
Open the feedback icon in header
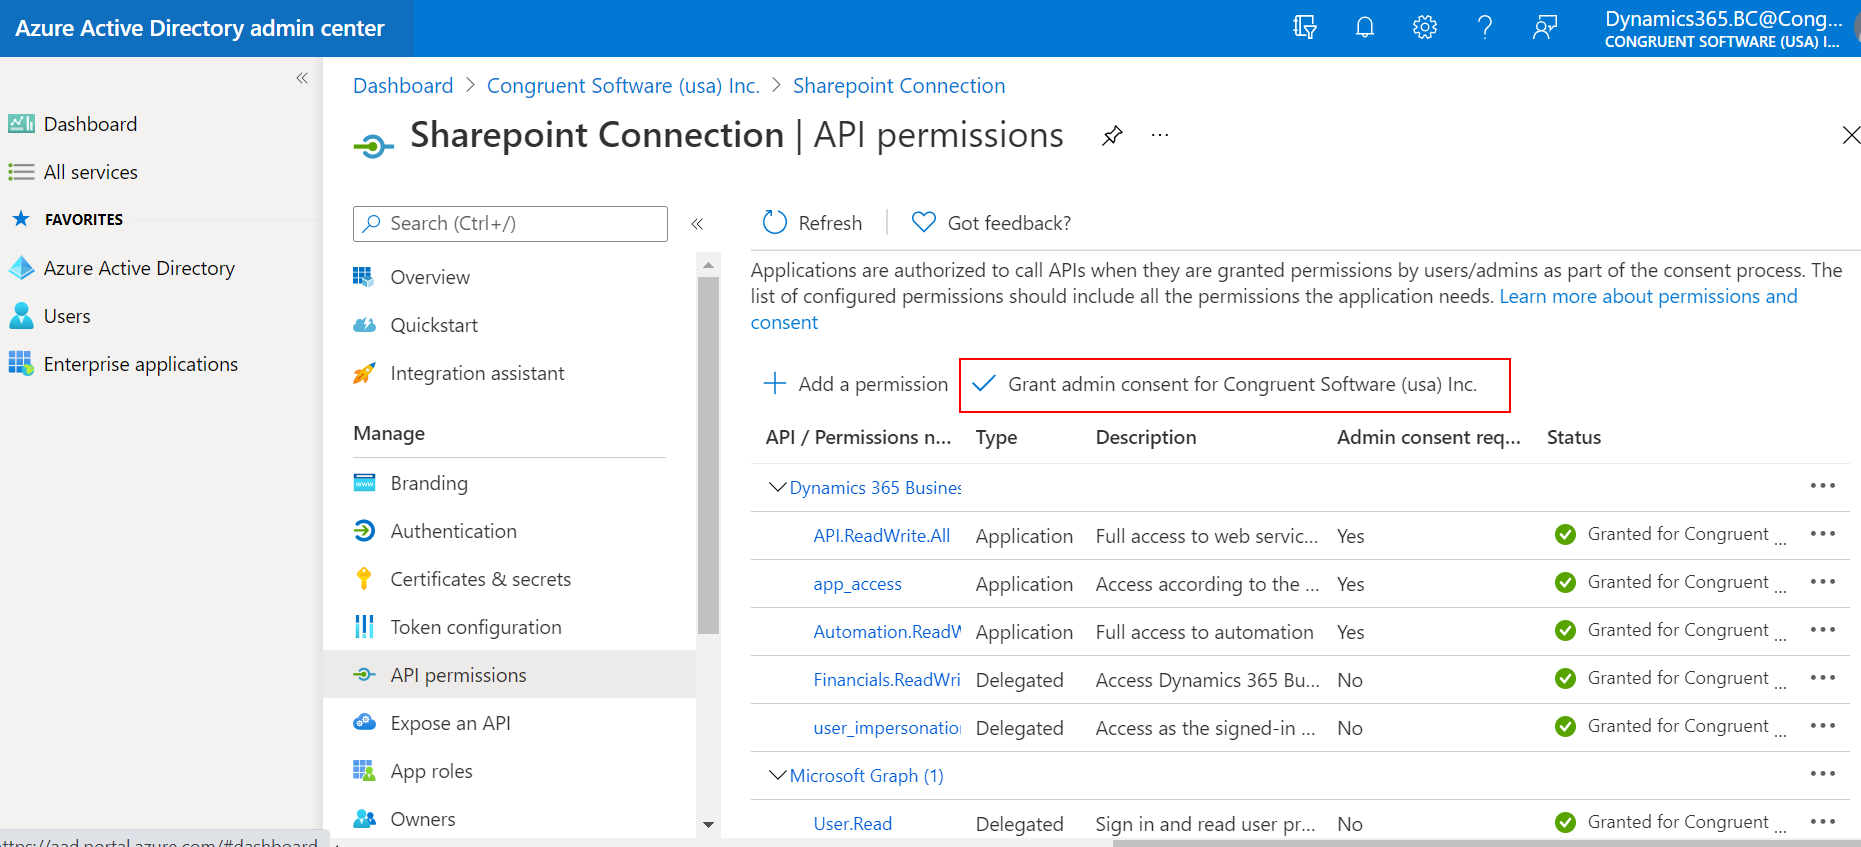(x=1545, y=27)
